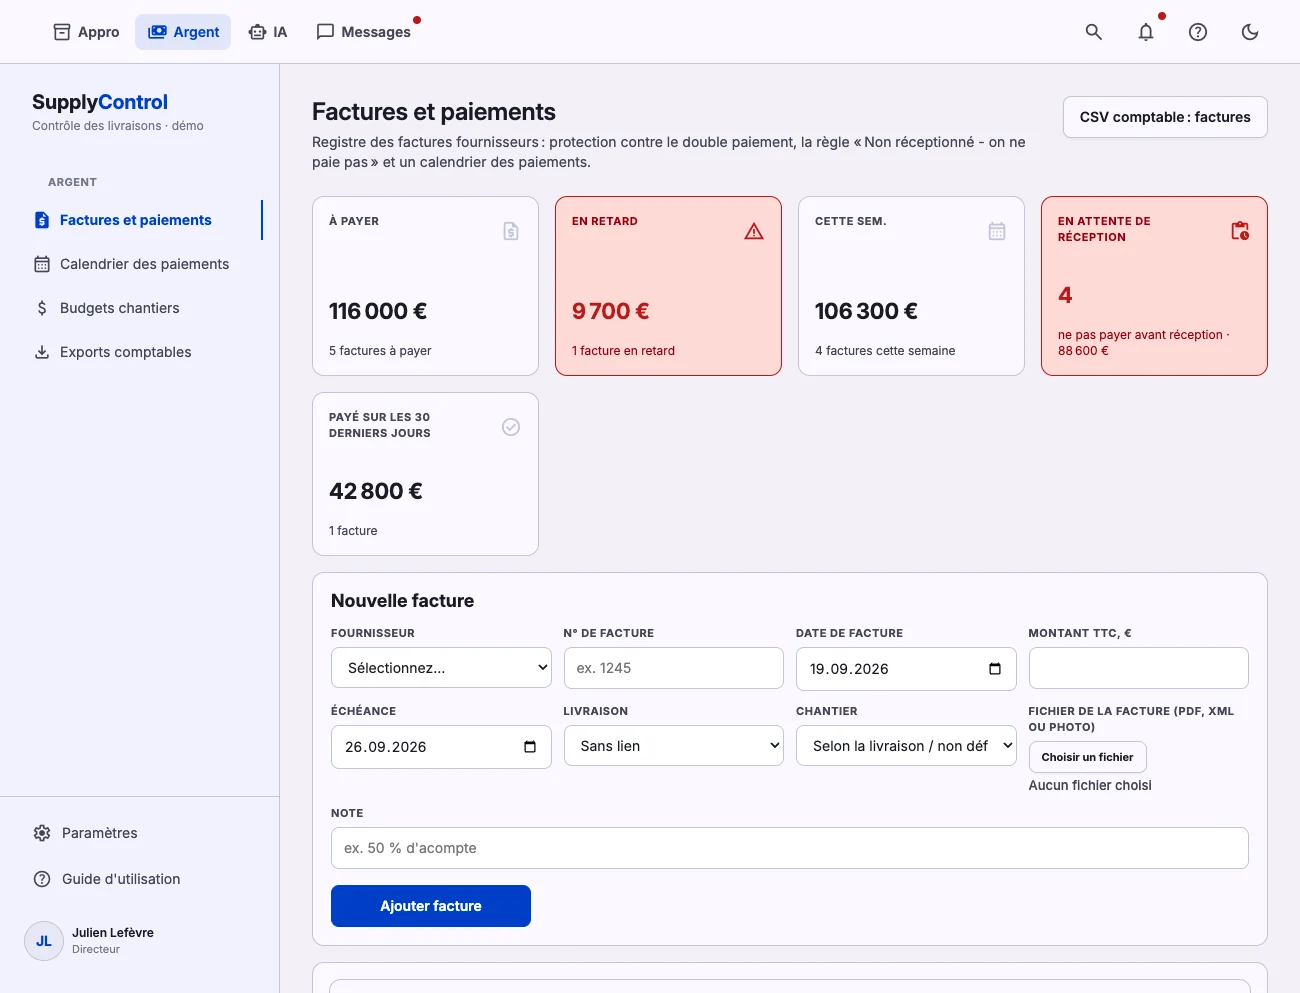Open the IA tab
1300x993 pixels.
pos(268,32)
